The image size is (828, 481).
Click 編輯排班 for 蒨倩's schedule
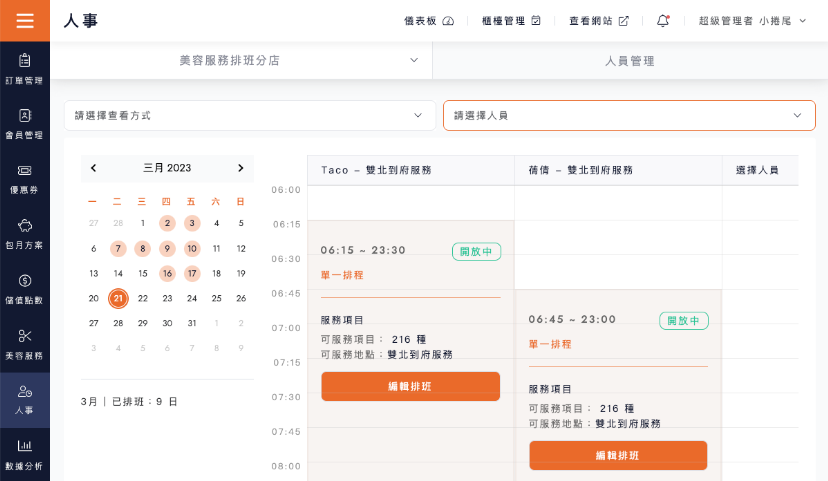[x=618, y=455]
